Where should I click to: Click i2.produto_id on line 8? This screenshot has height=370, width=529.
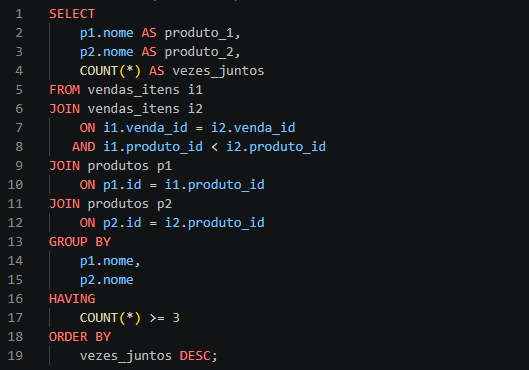(276, 147)
